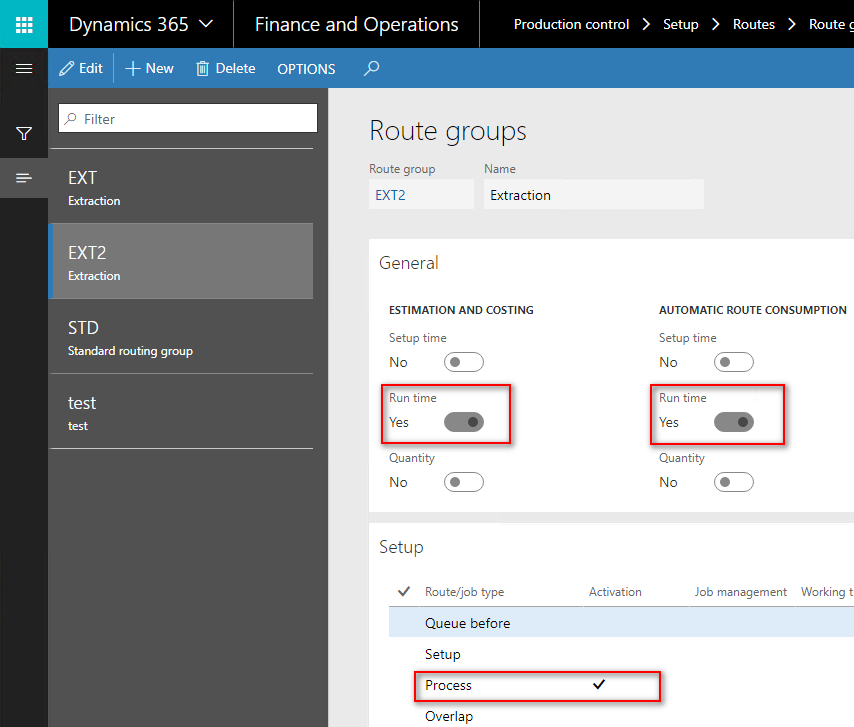The height and width of the screenshot is (727, 854).
Task: Click inside the Filter input field
Action: [187, 118]
